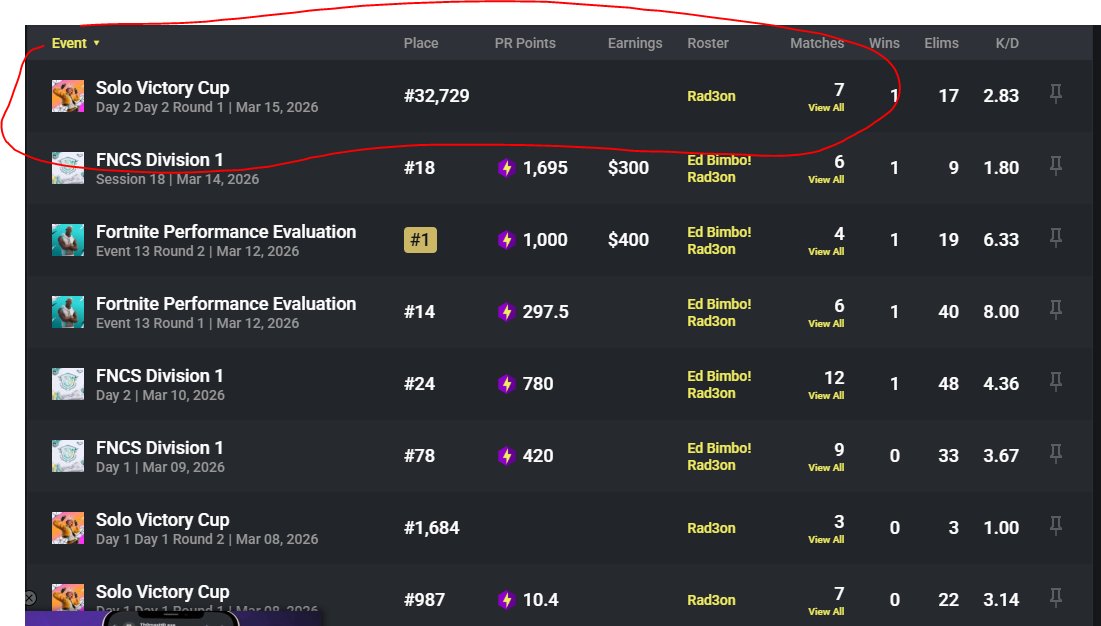Pin the Solo Victory Cup Round 2 row
1101x626 pixels.
click(1055, 525)
